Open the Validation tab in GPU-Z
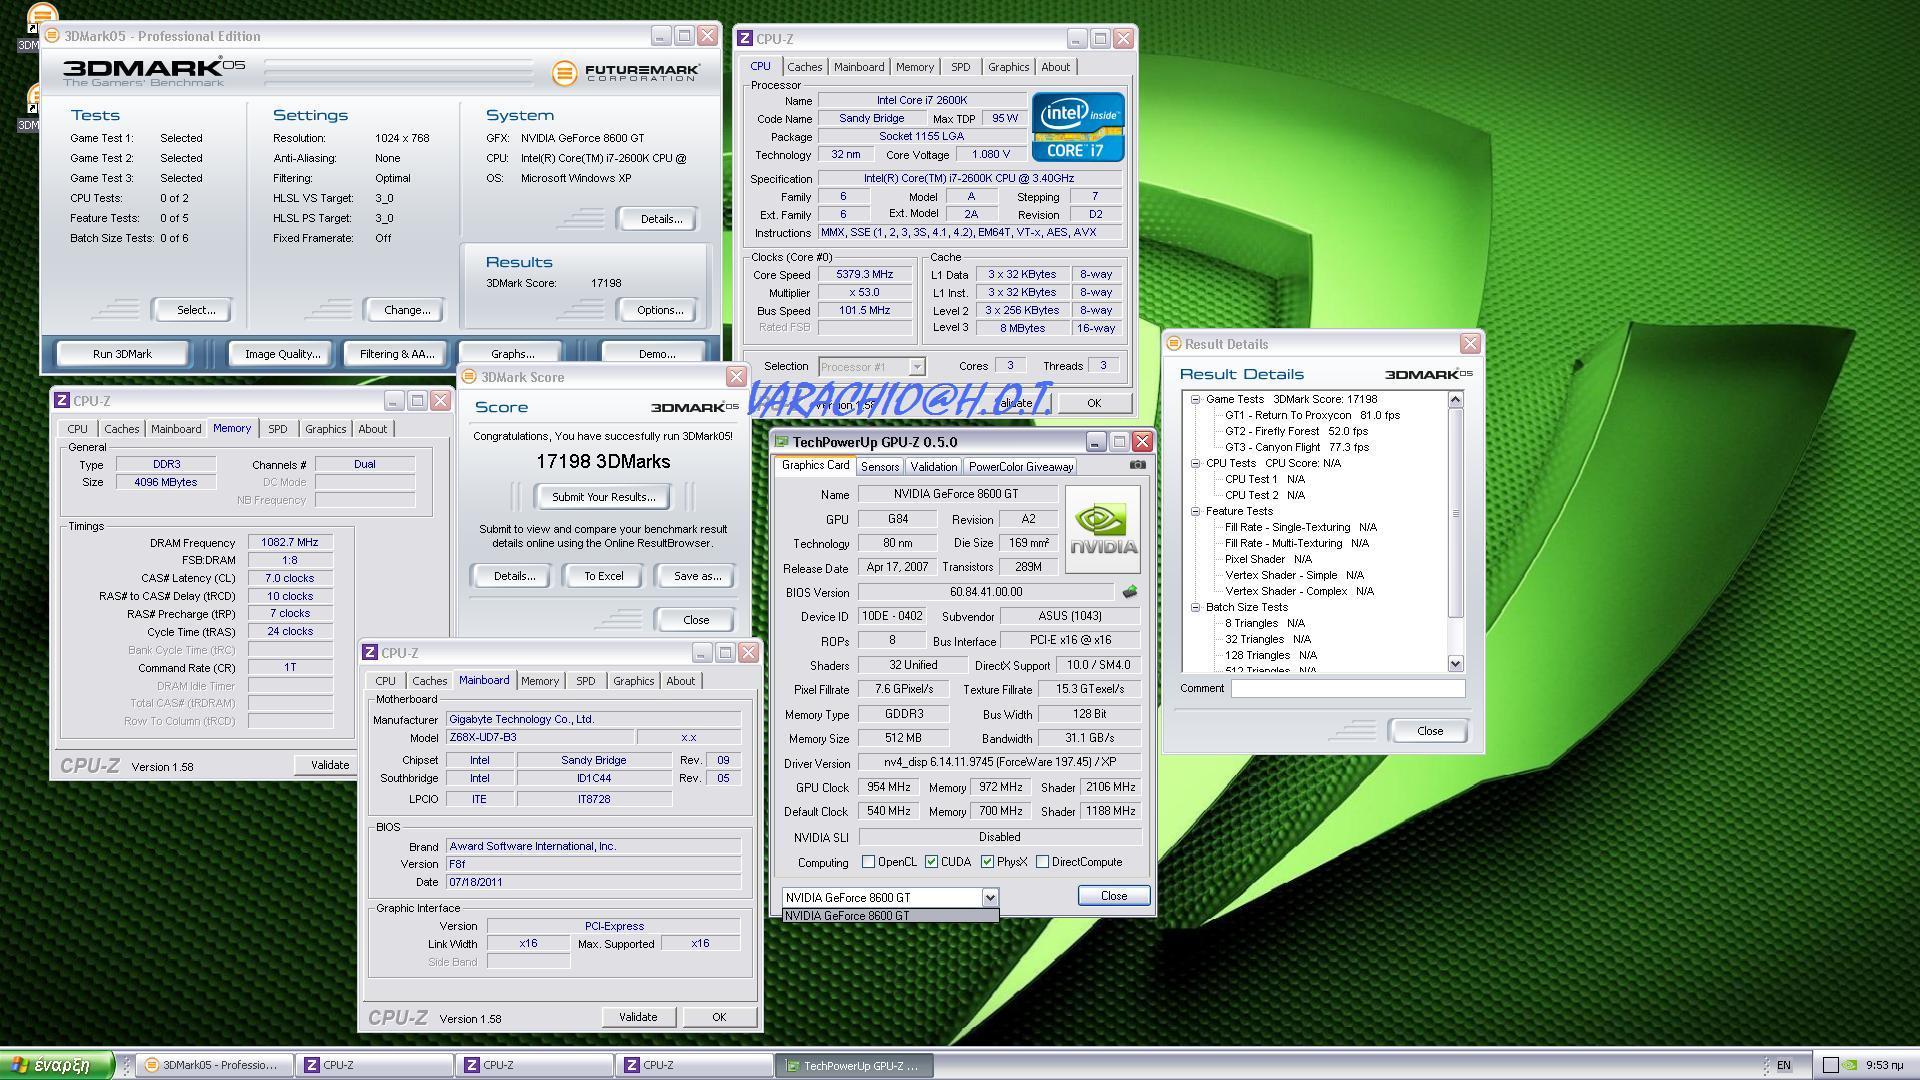1920x1080 pixels. 934,467
